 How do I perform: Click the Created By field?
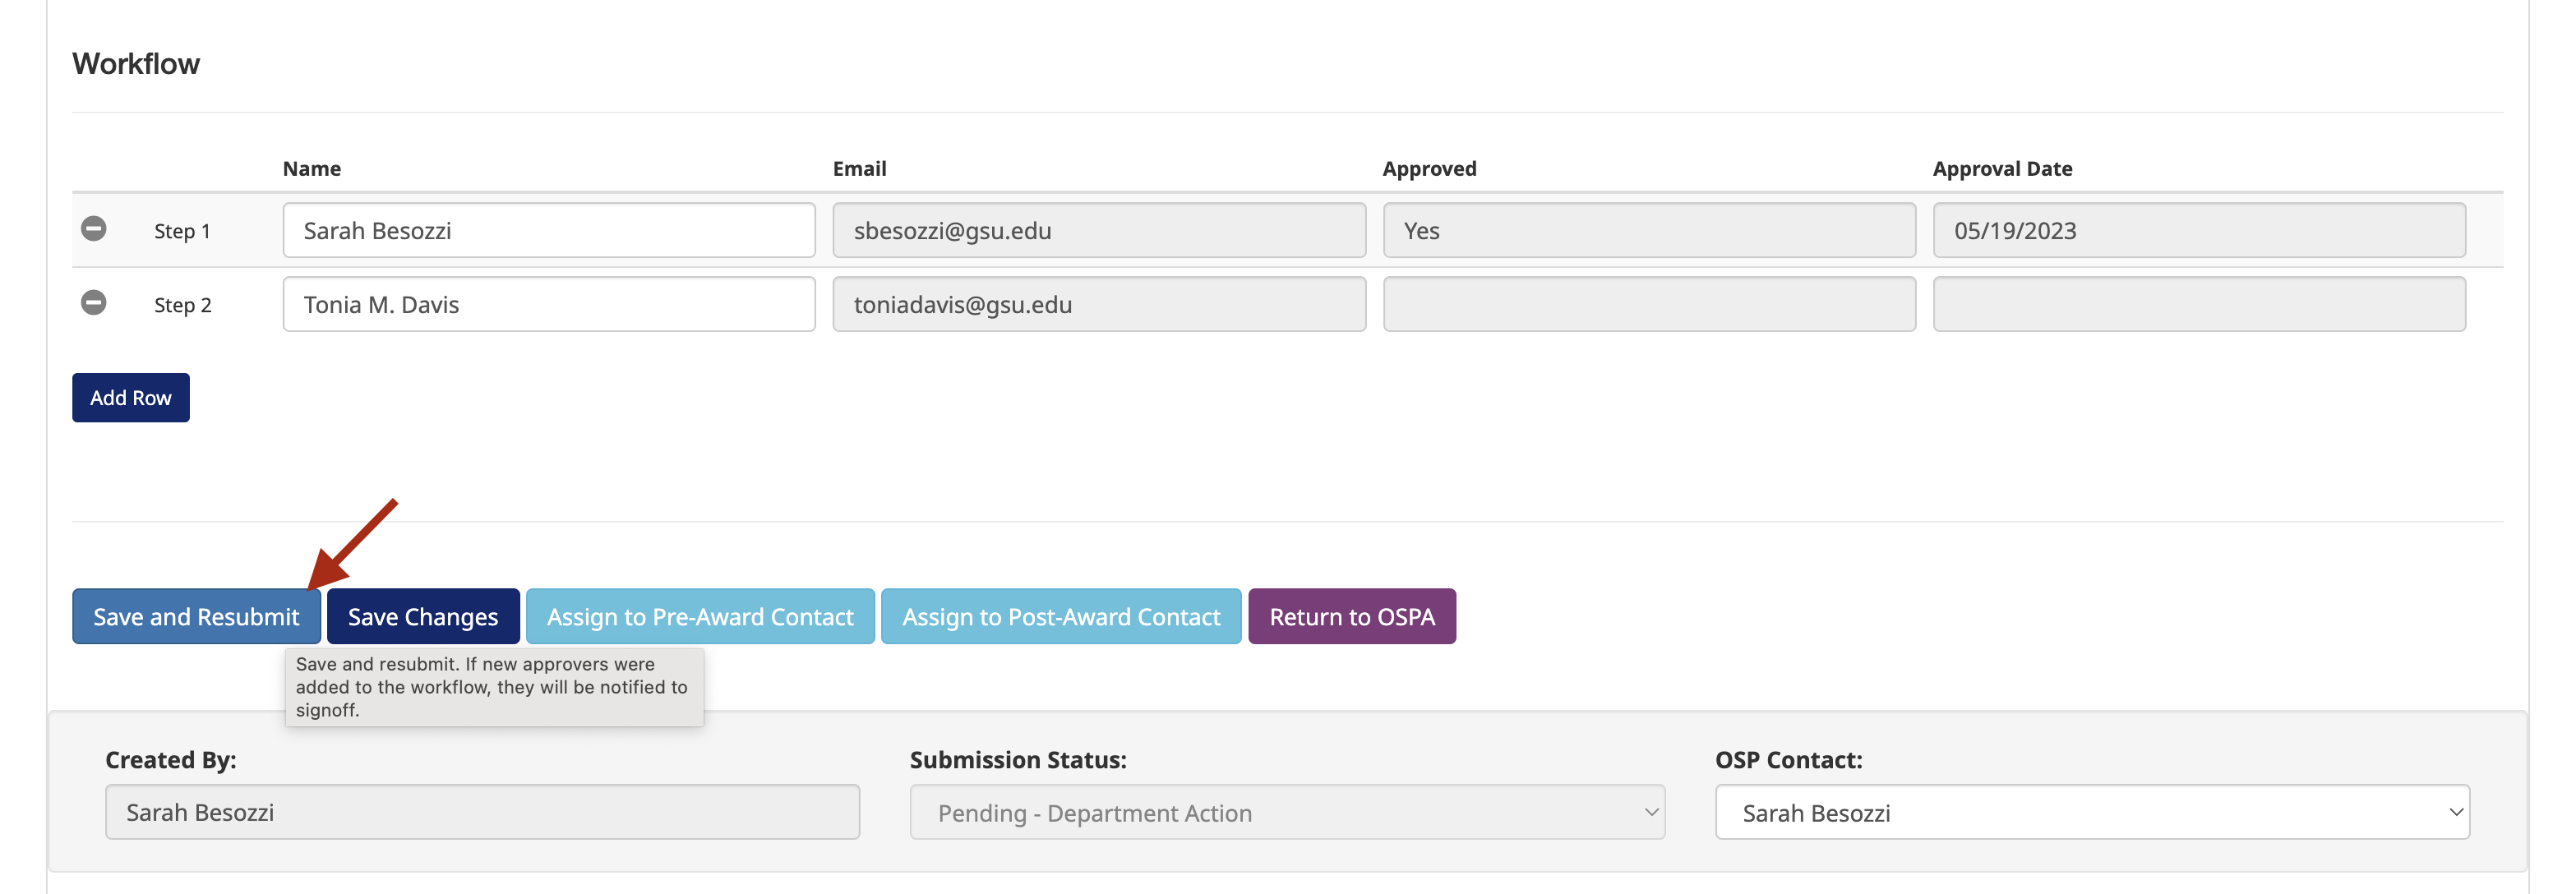[x=482, y=813]
